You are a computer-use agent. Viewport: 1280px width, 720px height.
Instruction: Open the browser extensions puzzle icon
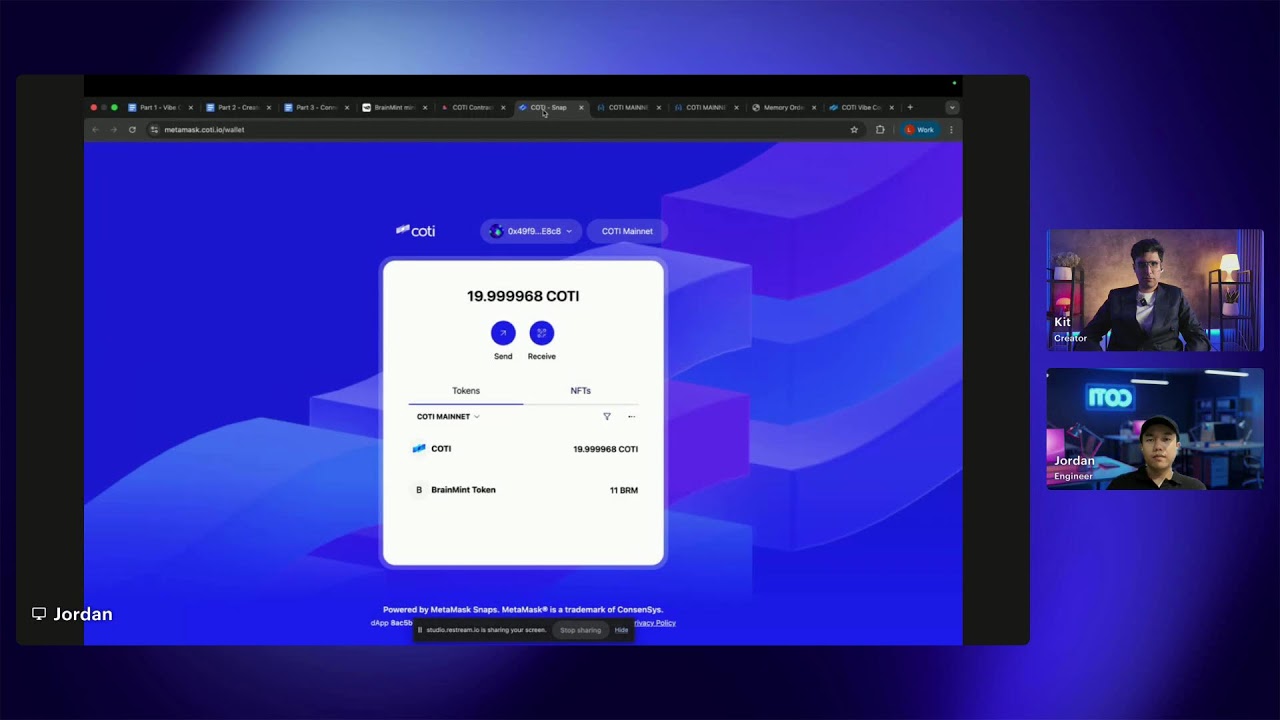click(880, 130)
